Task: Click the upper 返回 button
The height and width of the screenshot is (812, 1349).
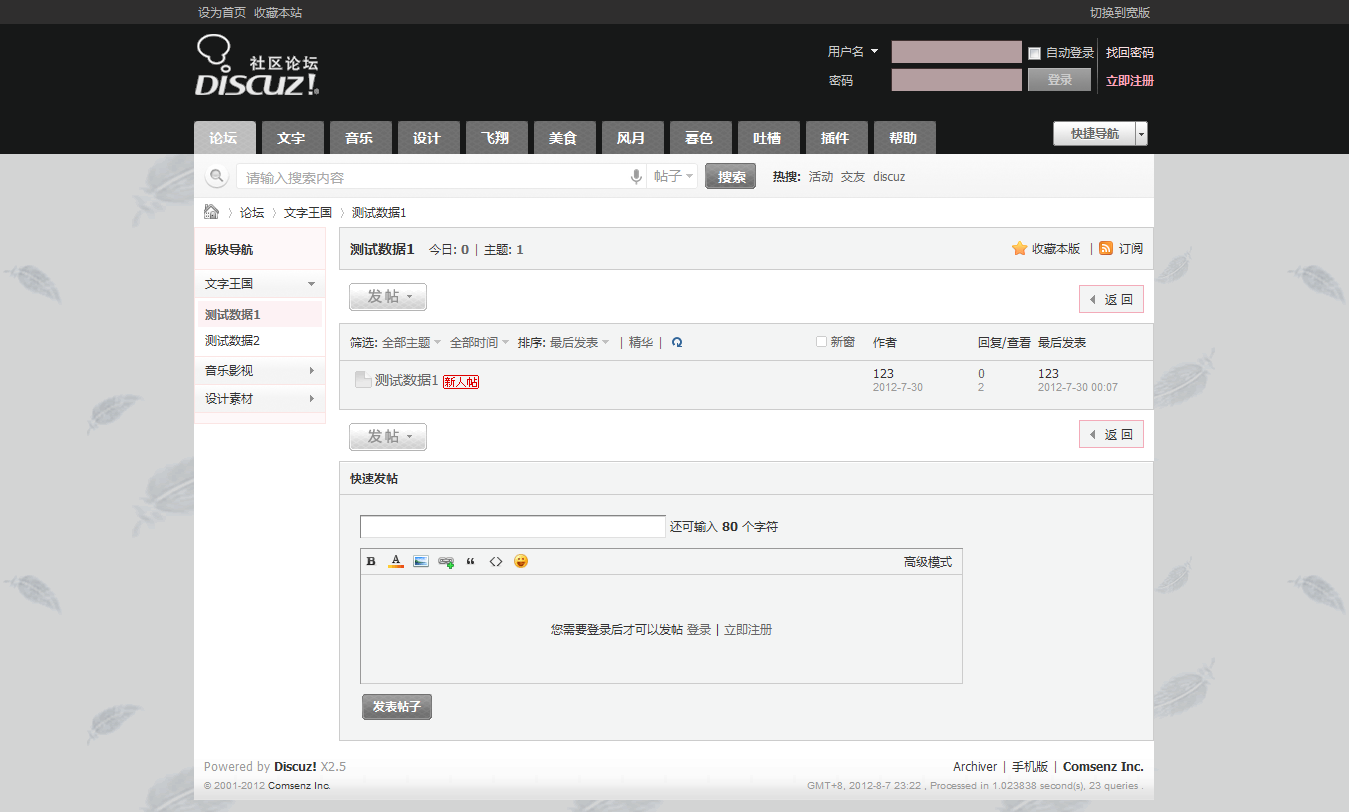Action: click(1111, 299)
